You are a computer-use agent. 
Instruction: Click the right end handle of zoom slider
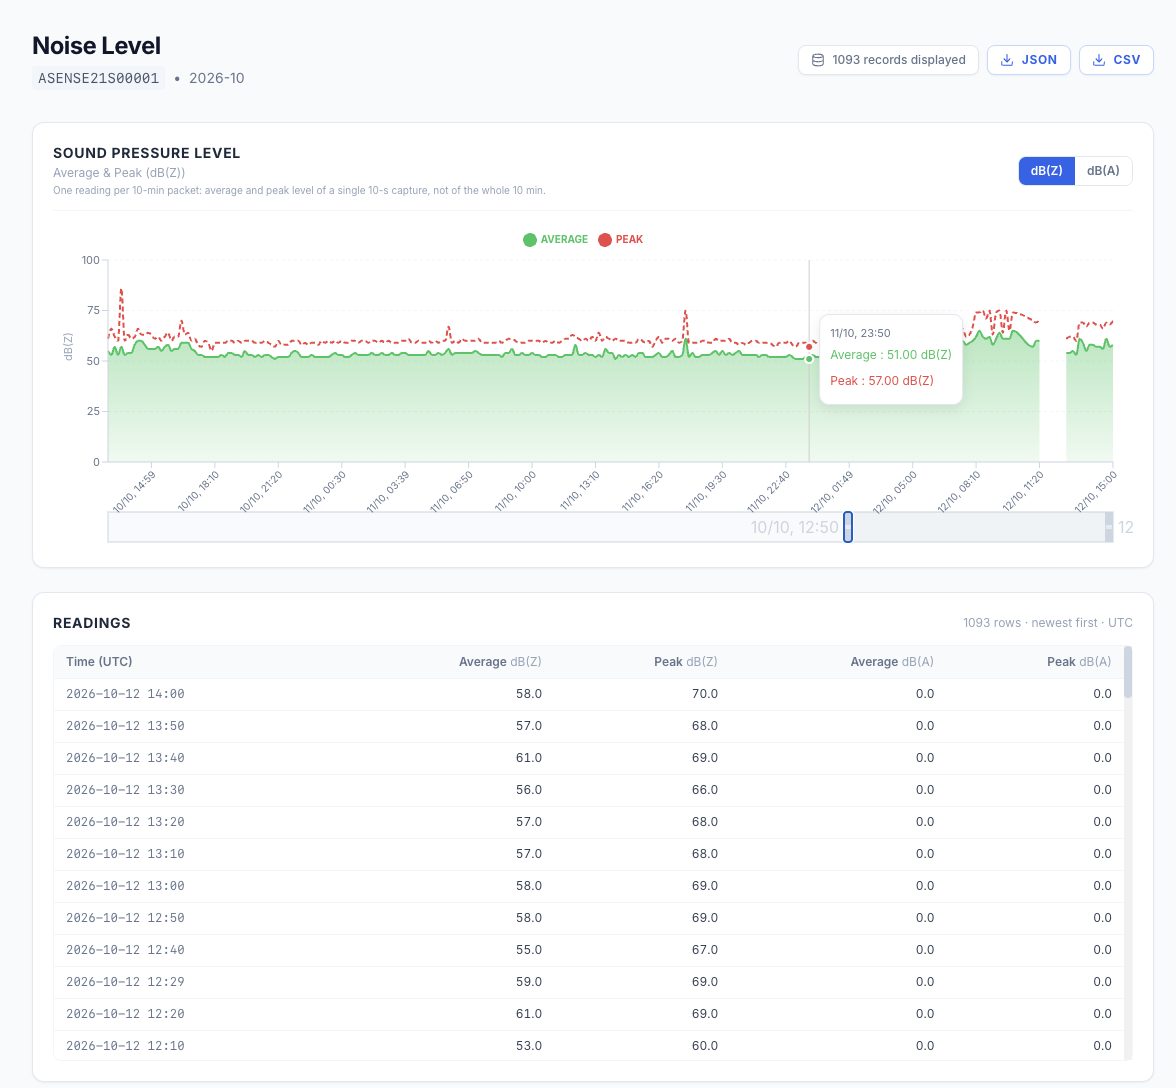(x=1108, y=527)
